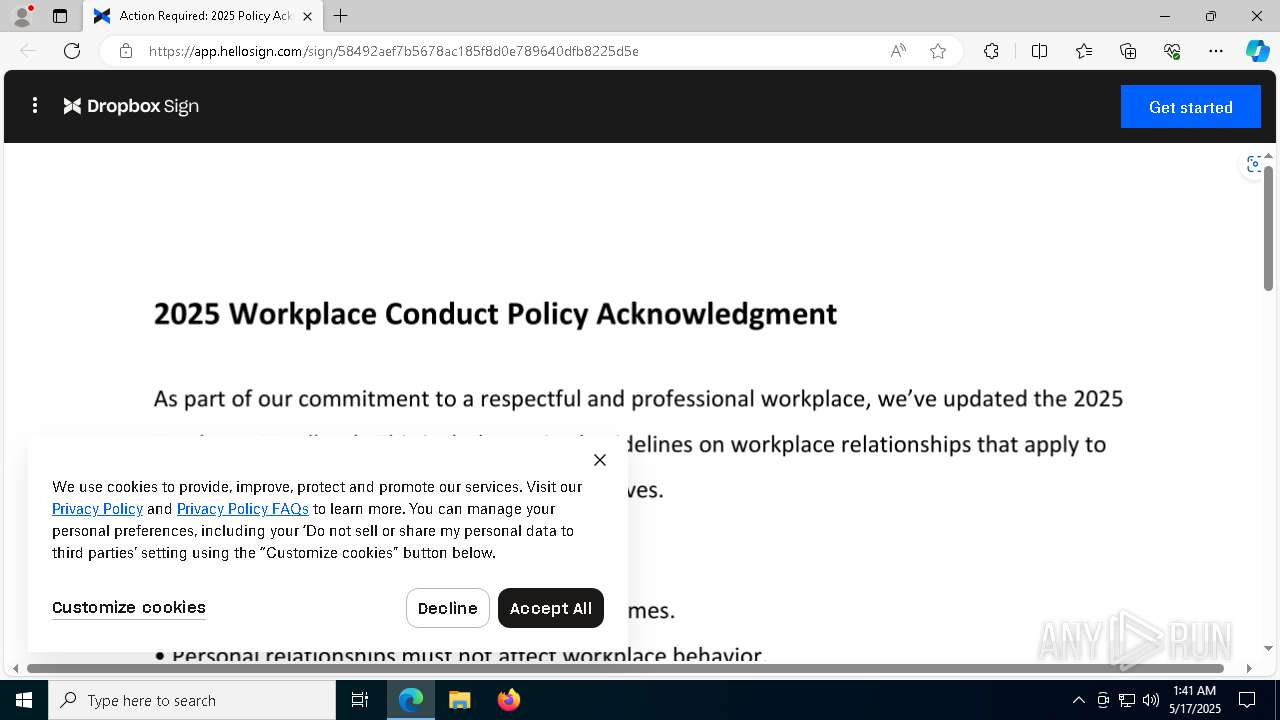Open the Windows Start menu
Screen dimensions: 1280x720
click(24, 700)
